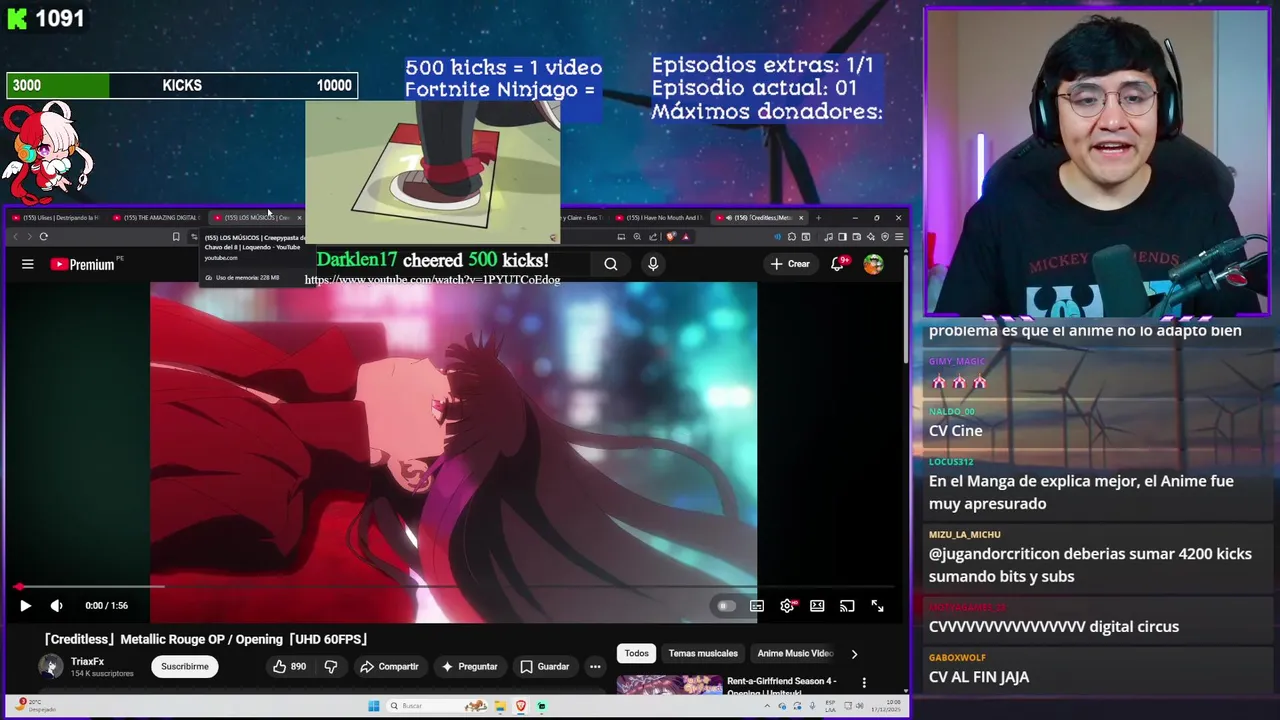Click the Preguntar button
Viewport: 1280px width, 720px height.
469,666
